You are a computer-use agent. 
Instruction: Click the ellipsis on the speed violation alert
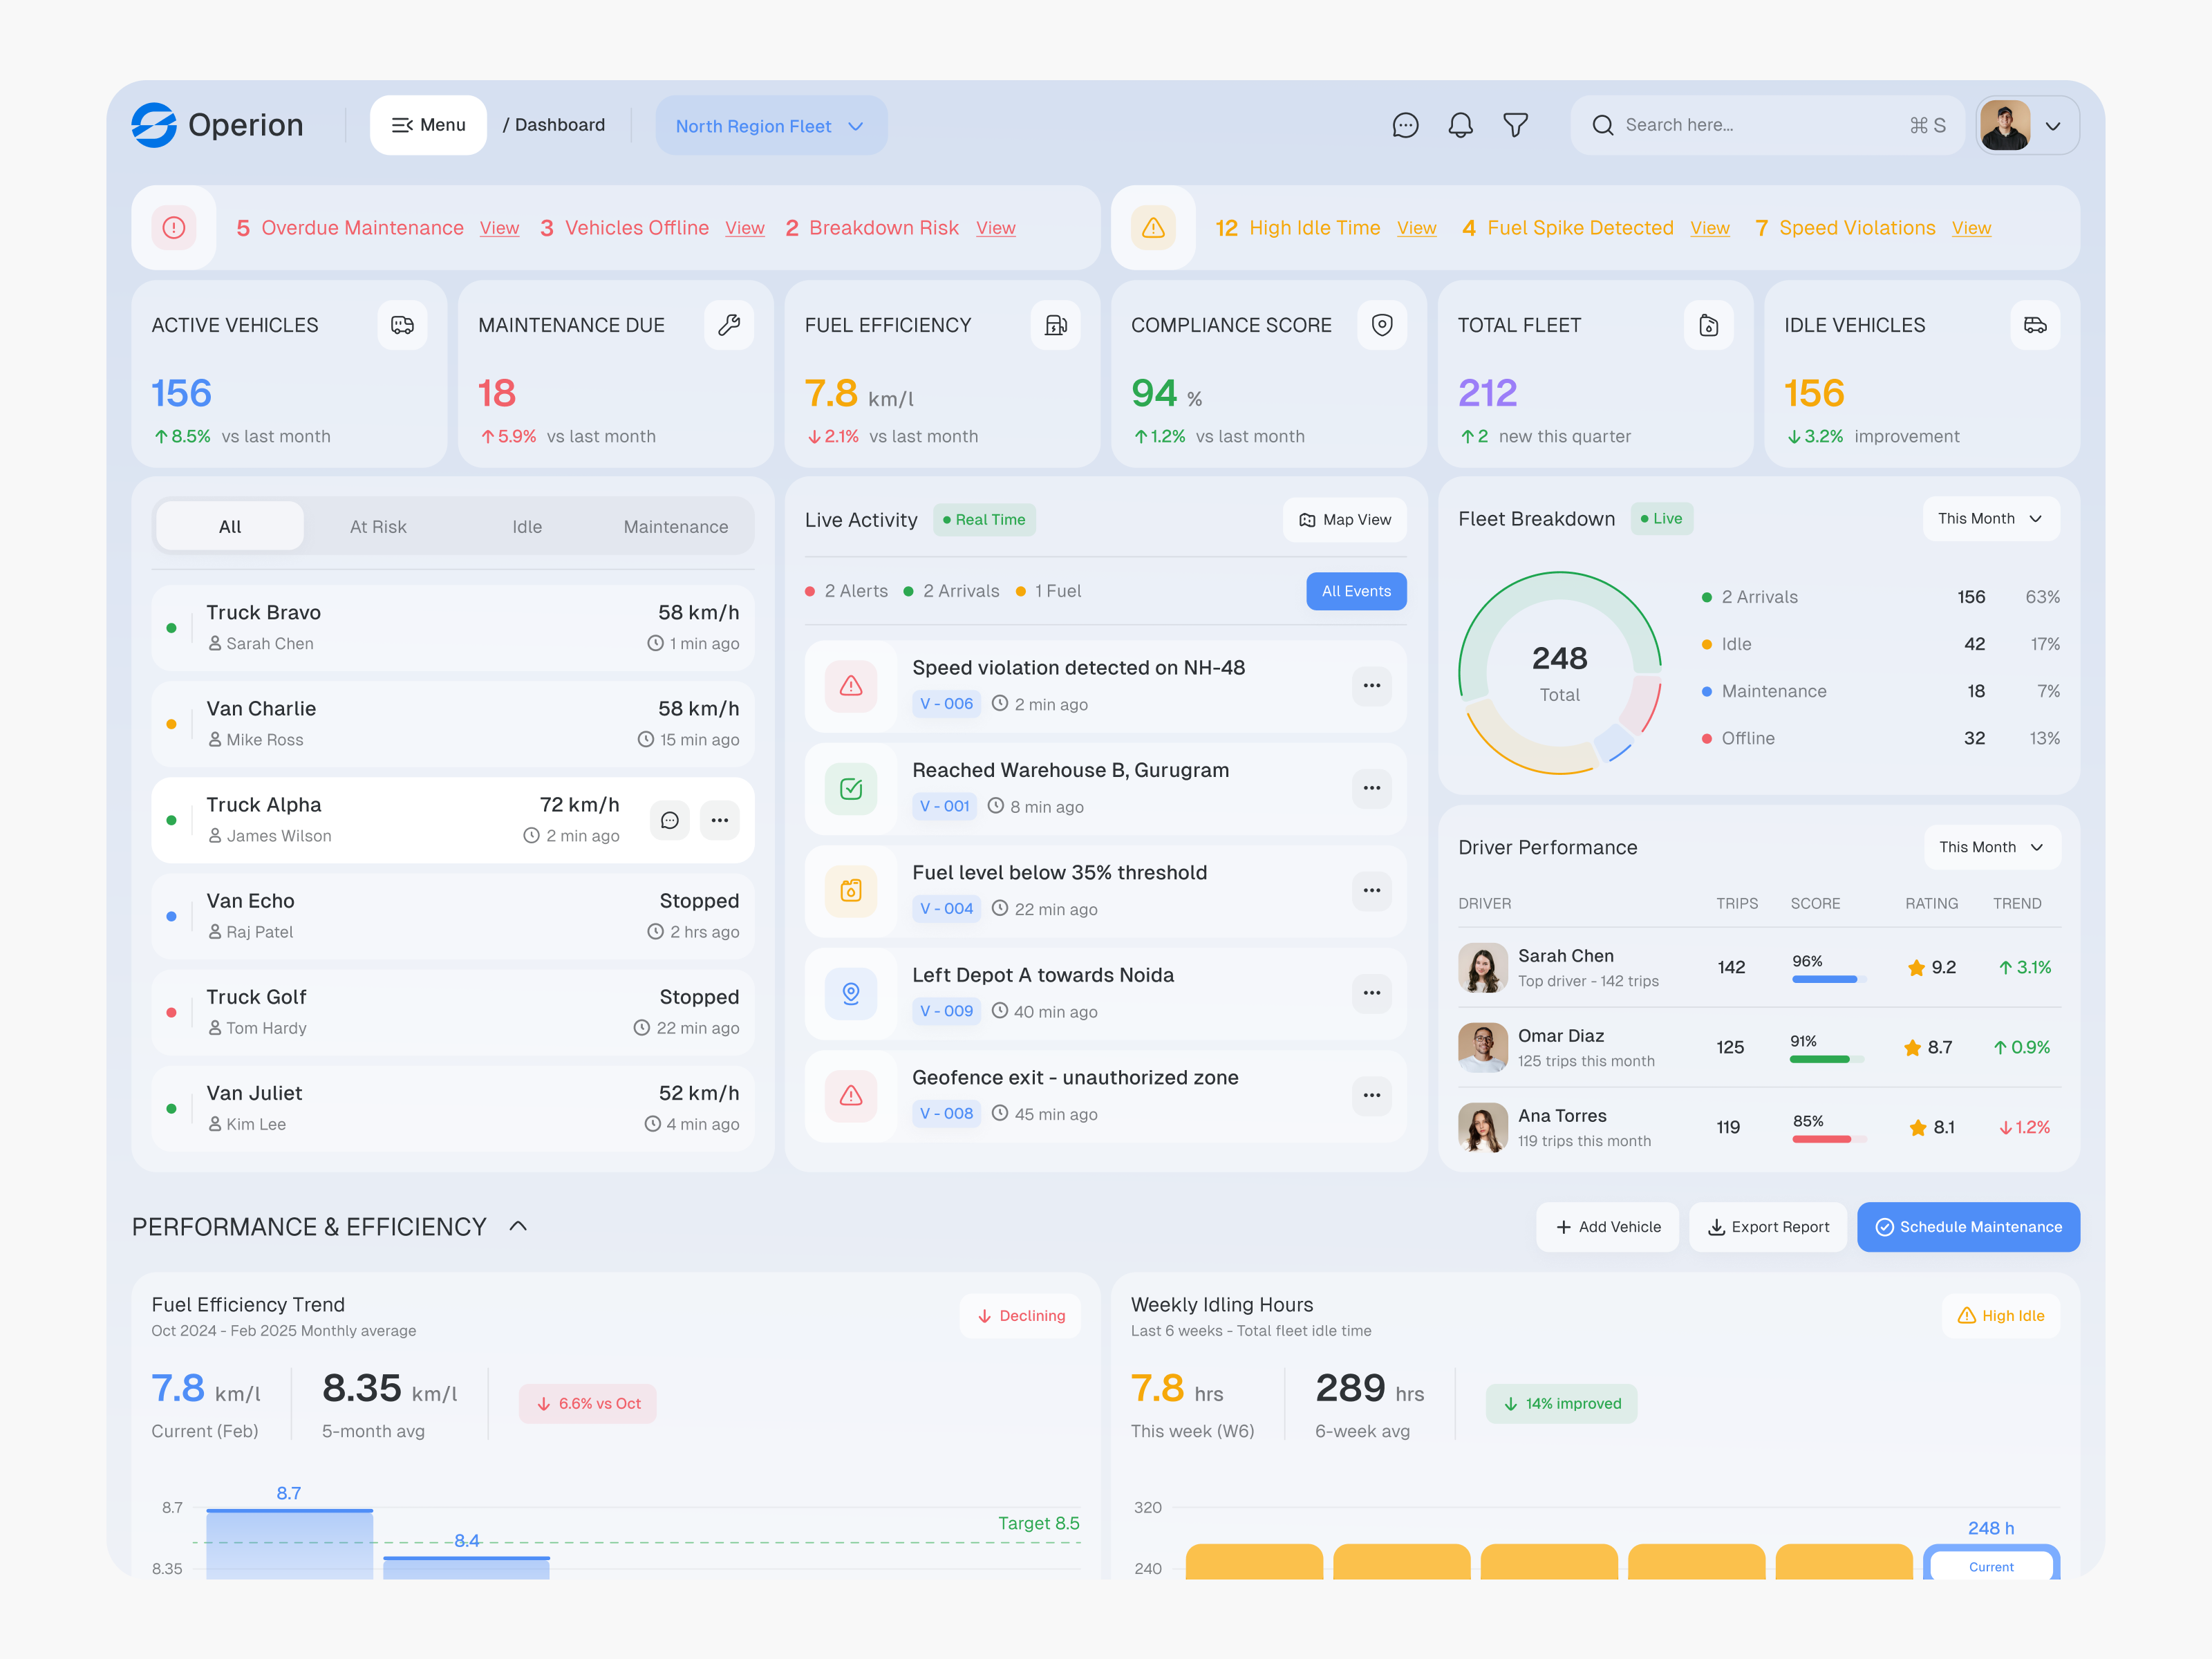pos(1371,686)
